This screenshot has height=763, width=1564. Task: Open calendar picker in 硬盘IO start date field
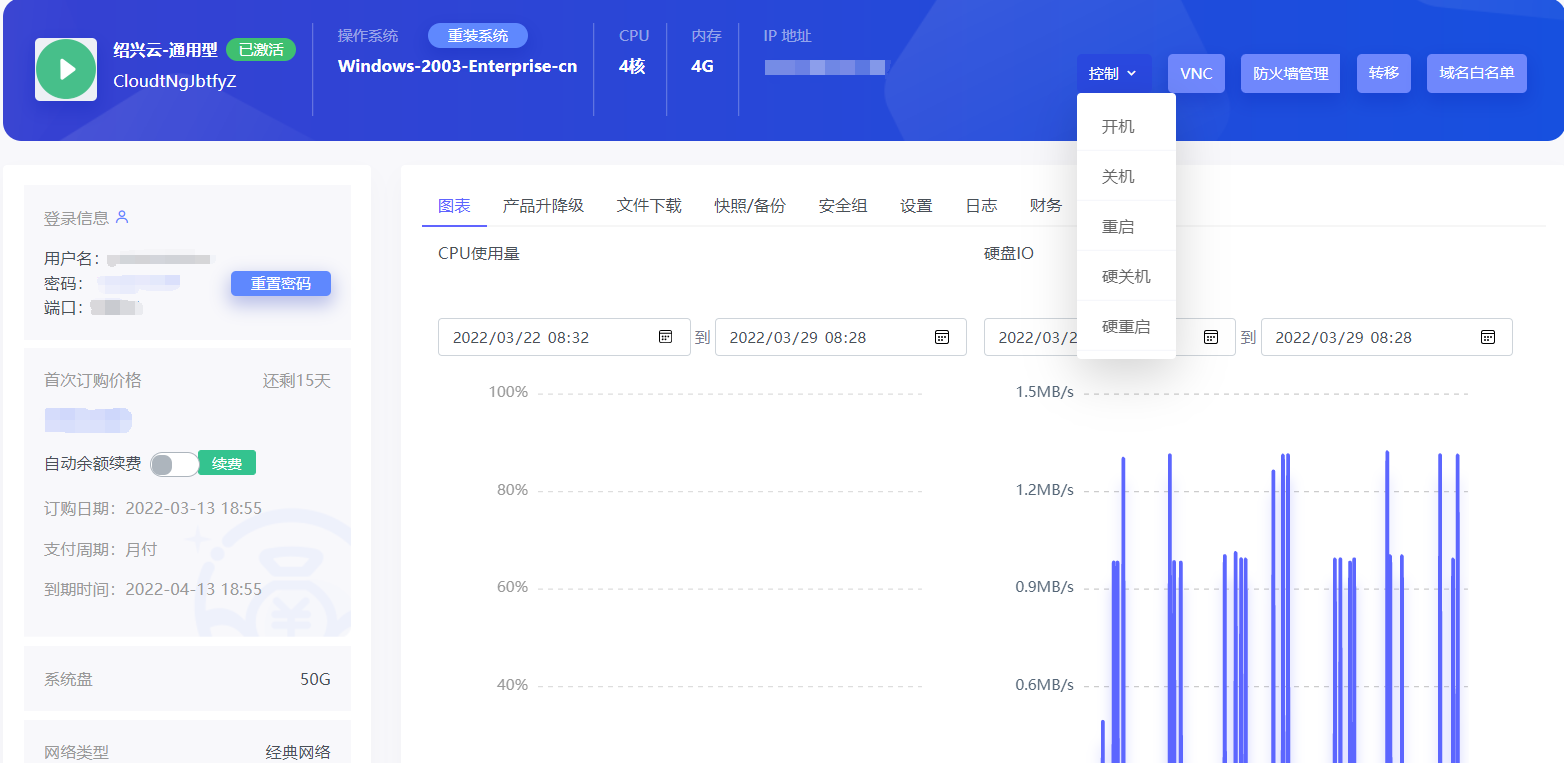click(x=1211, y=337)
